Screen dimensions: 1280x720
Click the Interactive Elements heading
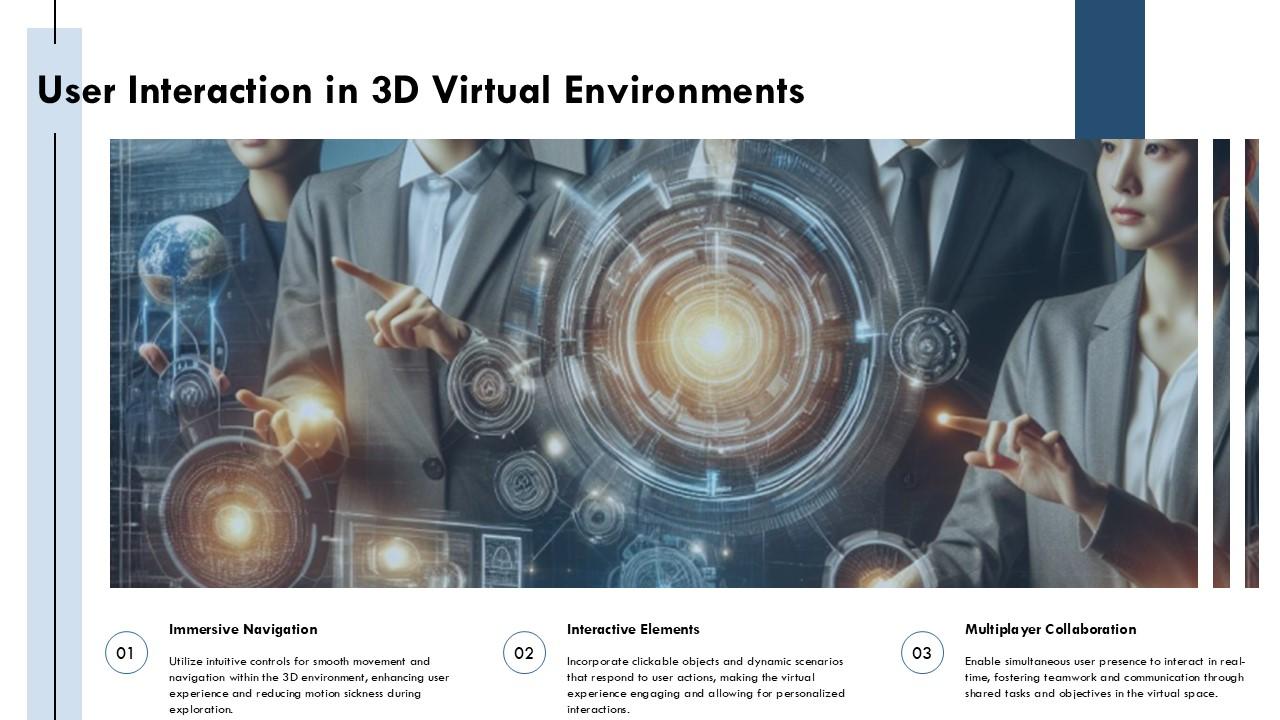point(633,629)
